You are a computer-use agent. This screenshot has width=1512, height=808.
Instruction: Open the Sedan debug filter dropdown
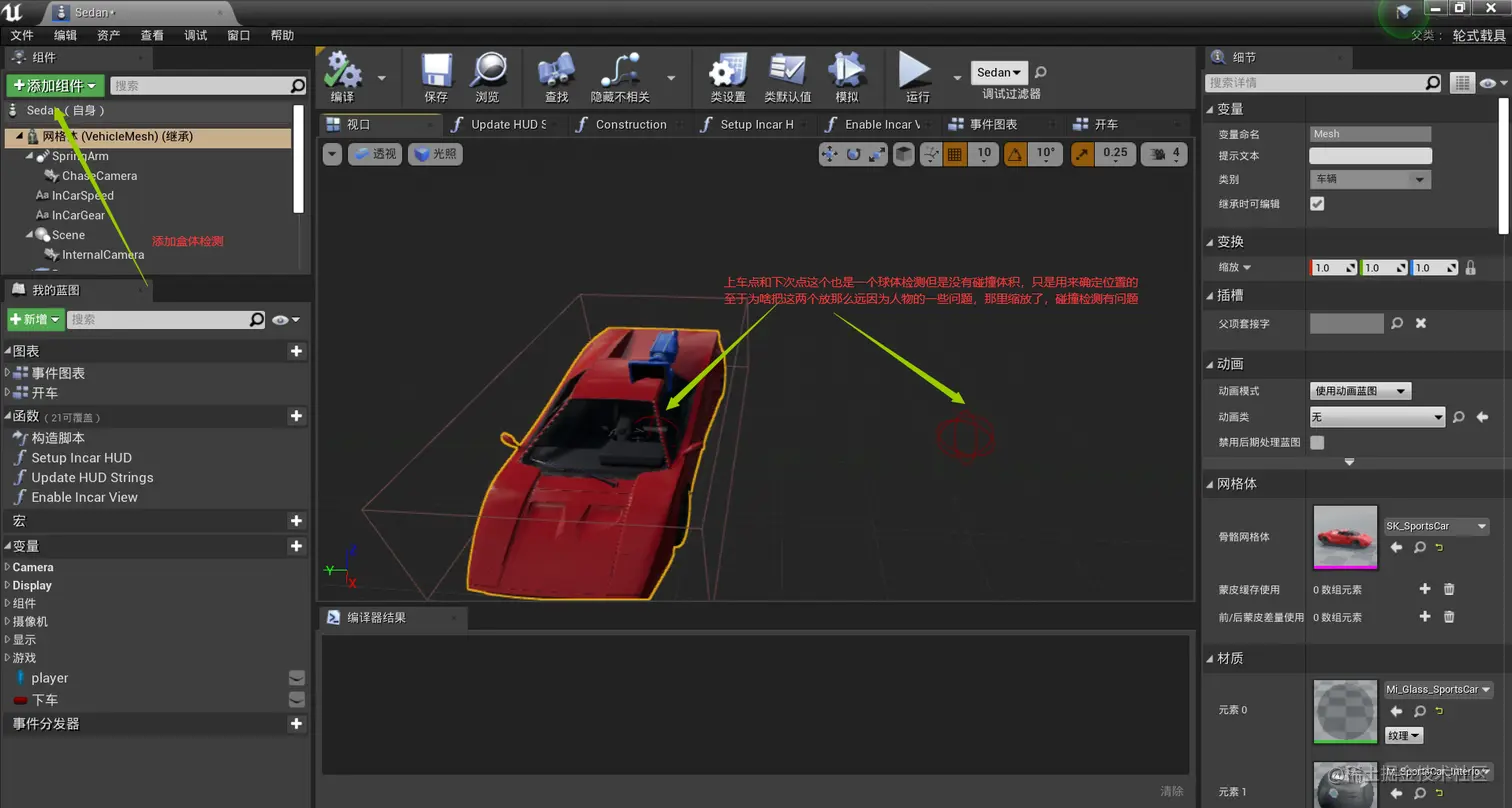1000,72
